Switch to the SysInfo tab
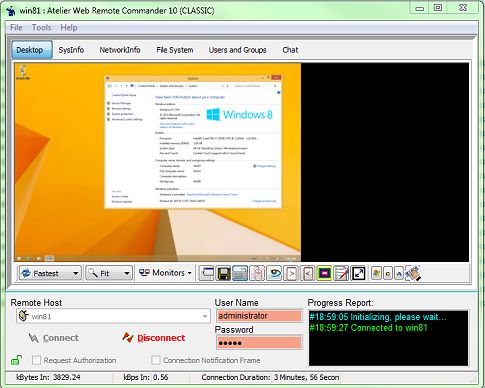Image resolution: width=485 pixels, height=388 pixels. 71,50
